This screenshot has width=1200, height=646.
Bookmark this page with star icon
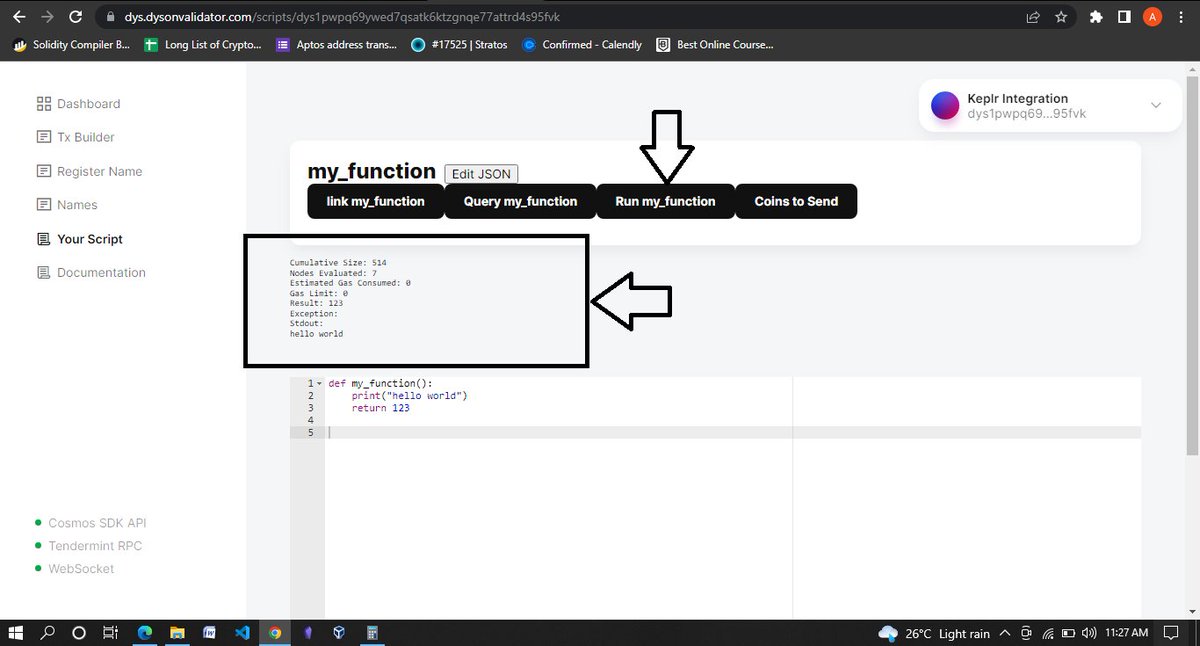[x=1061, y=17]
